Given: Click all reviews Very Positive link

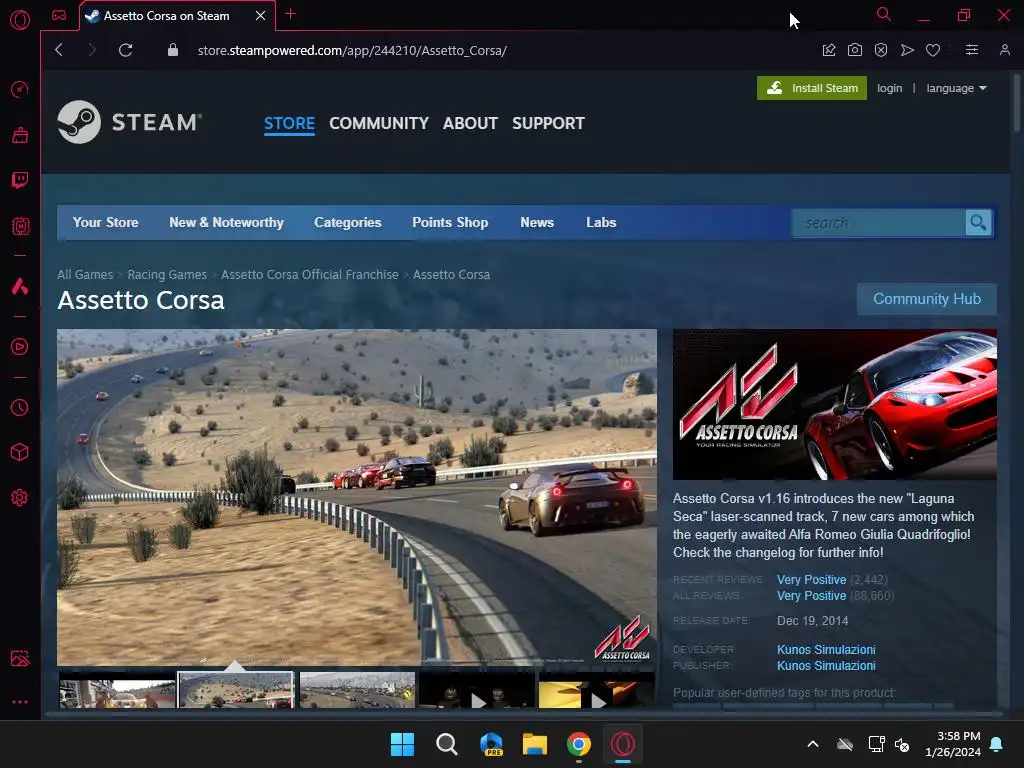Looking at the screenshot, I should pyautogui.click(x=811, y=596).
